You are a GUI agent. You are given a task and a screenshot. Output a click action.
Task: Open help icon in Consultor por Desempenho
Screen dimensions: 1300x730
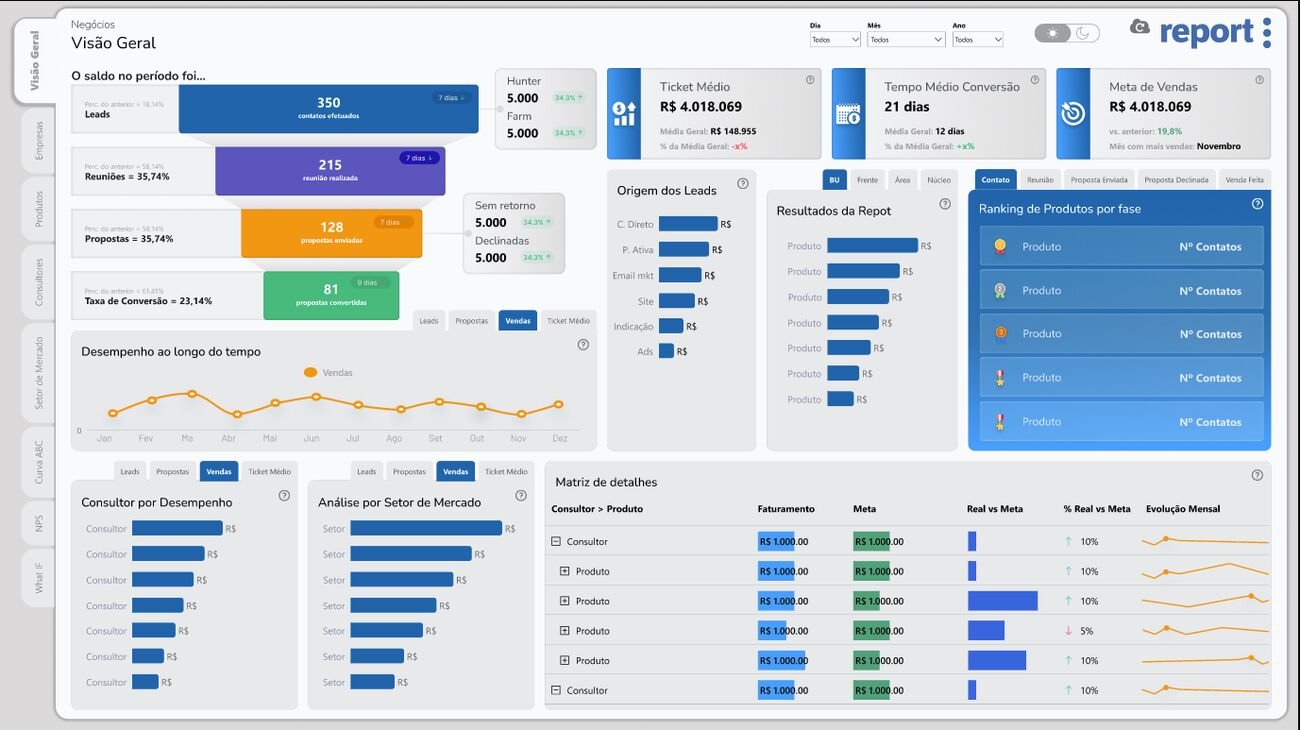pos(284,495)
